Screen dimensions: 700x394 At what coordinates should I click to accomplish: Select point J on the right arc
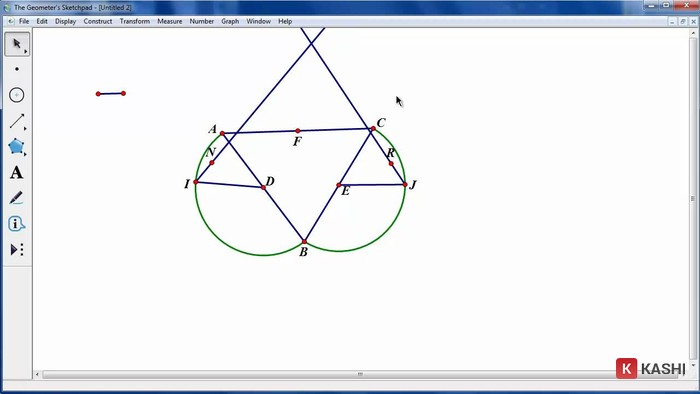point(405,184)
